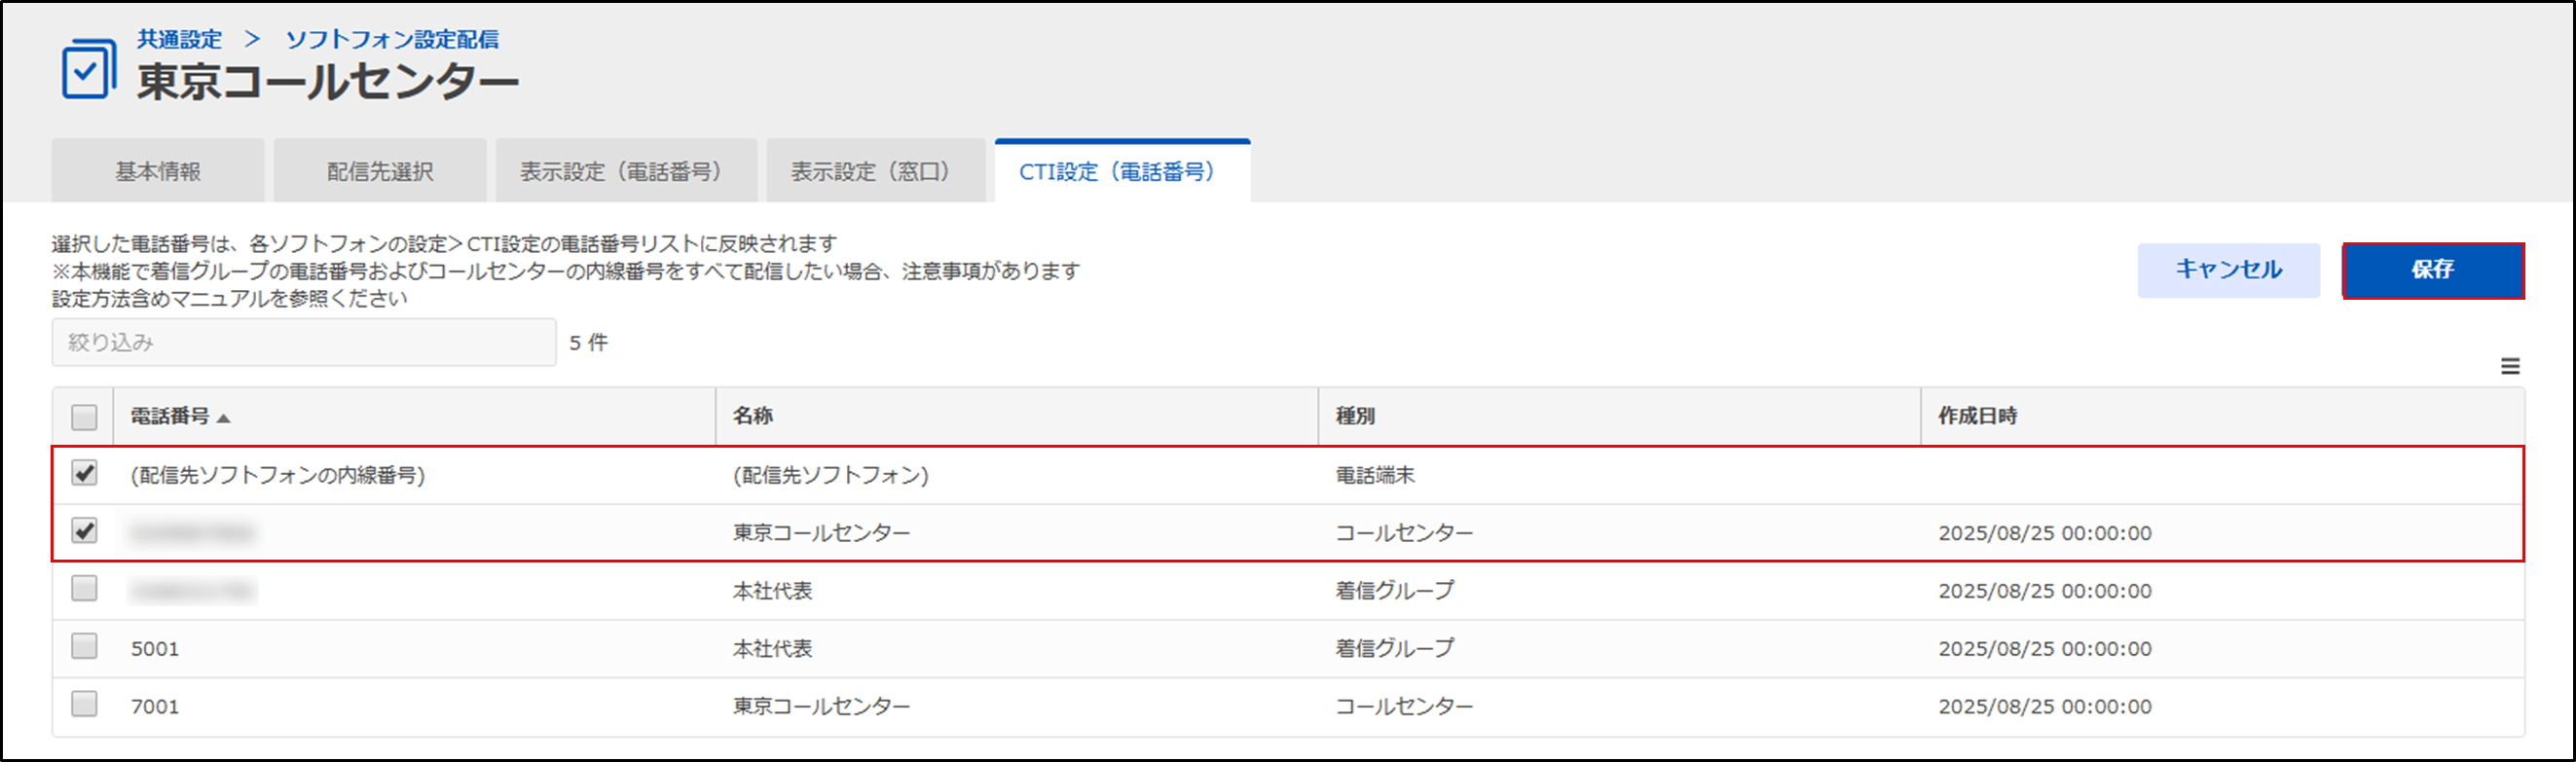Click the キャンセル button
The width and height of the screenshot is (2576, 762).
[2228, 270]
